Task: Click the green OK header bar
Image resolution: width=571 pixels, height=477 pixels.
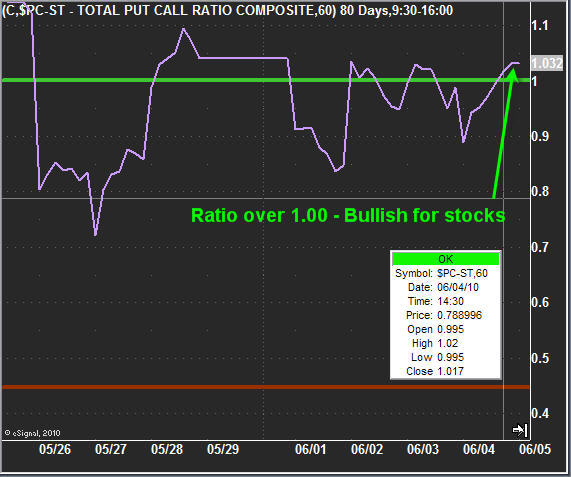Action: tap(445, 259)
